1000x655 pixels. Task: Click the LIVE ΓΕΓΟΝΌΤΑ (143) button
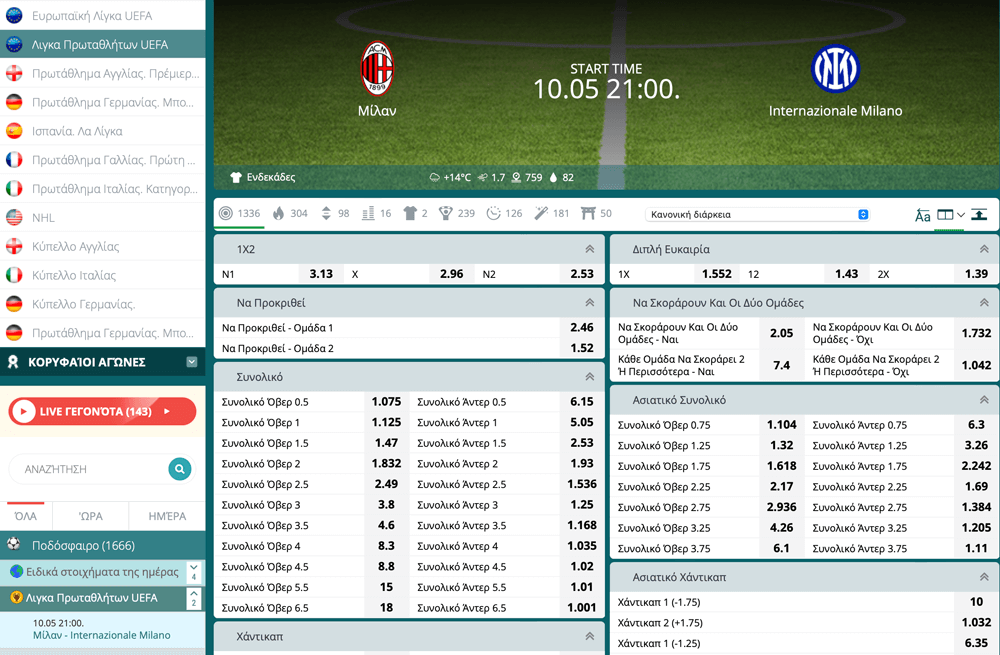coord(102,411)
